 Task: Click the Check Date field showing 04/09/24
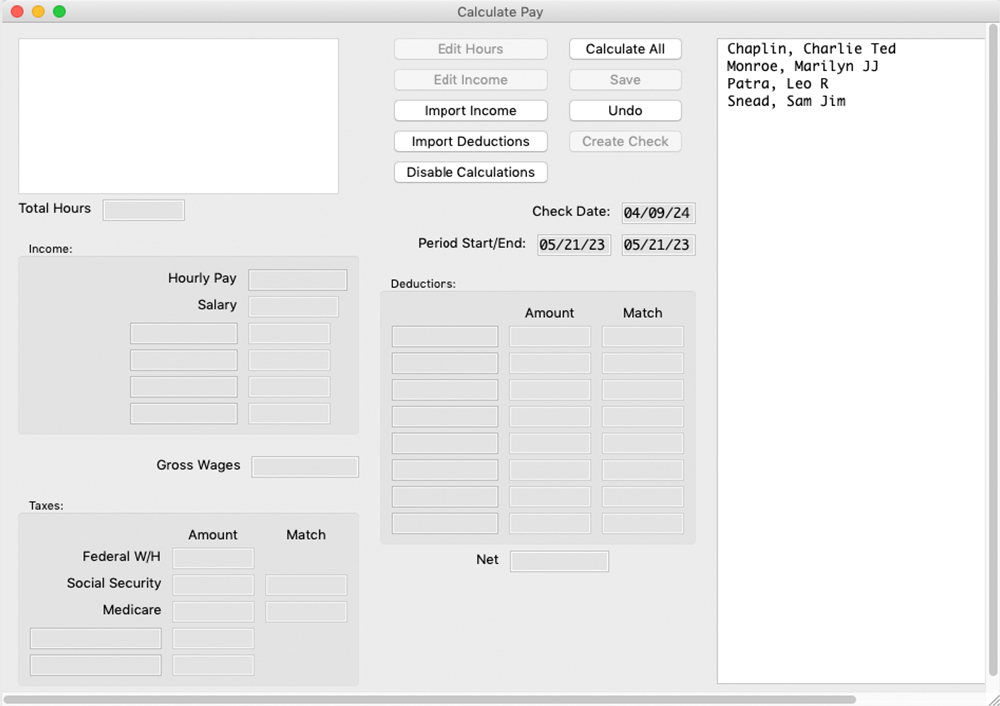tap(657, 212)
